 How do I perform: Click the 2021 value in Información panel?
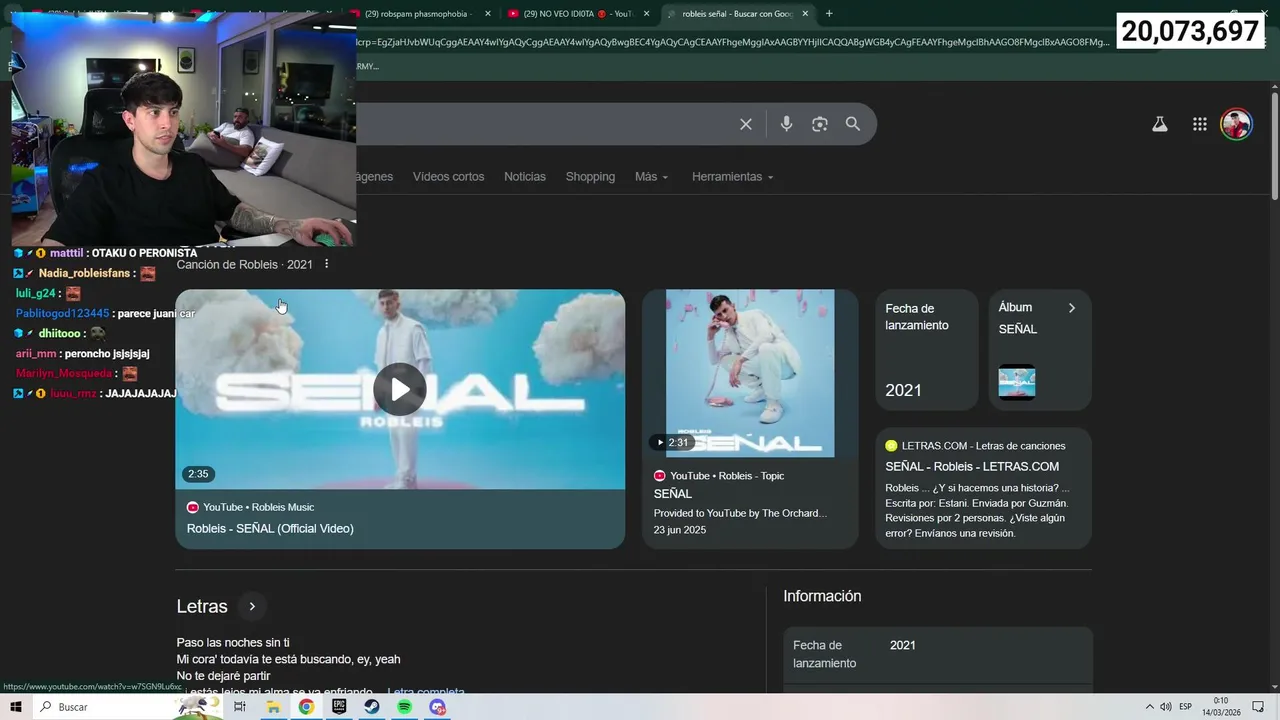pyautogui.click(x=903, y=645)
